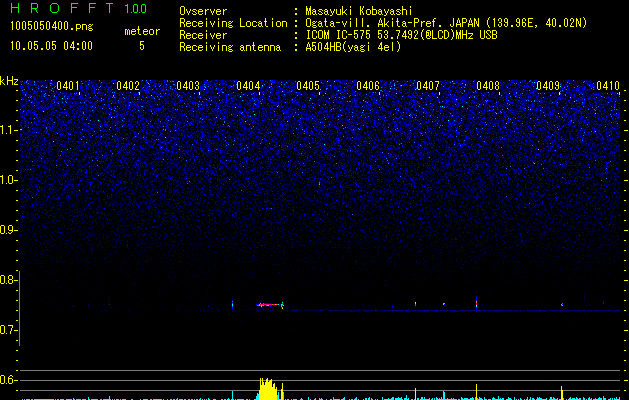Click the 0408 time marker
The height and width of the screenshot is (400, 629).
click(x=488, y=86)
